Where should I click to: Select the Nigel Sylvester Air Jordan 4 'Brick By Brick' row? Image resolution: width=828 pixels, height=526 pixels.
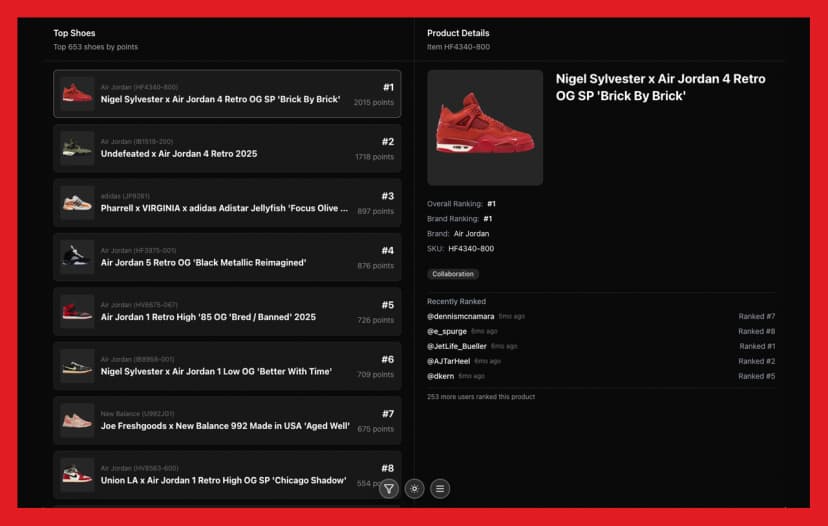coord(227,93)
